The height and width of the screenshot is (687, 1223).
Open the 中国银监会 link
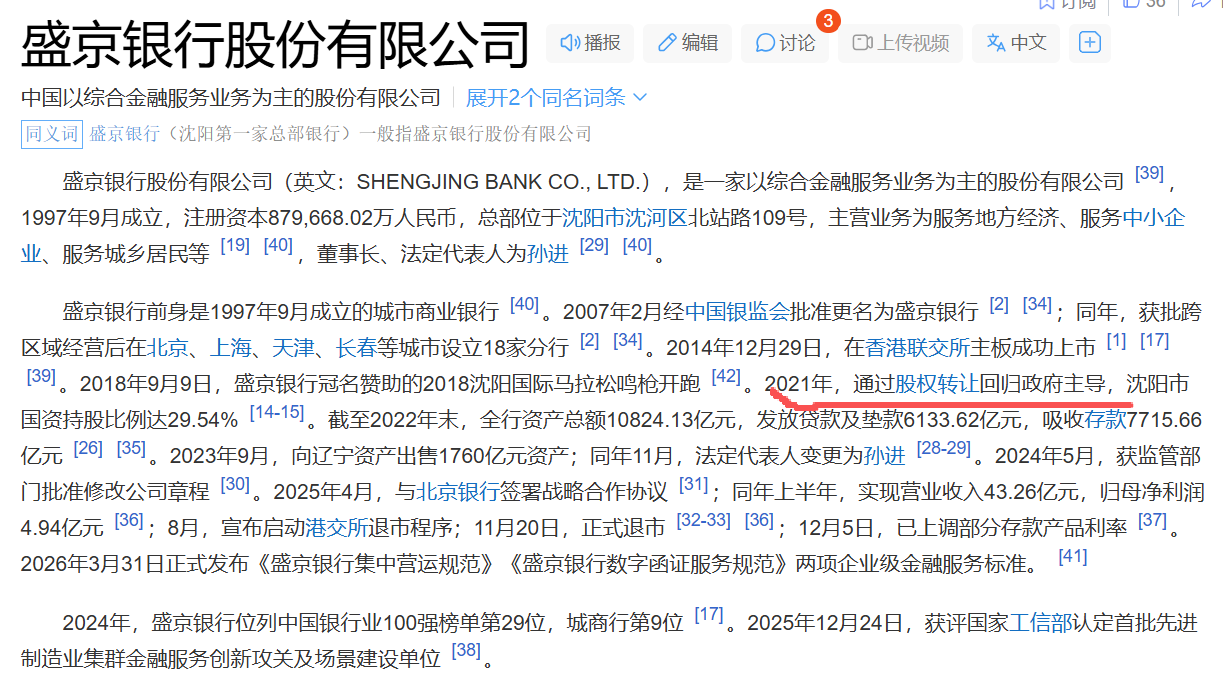click(738, 311)
